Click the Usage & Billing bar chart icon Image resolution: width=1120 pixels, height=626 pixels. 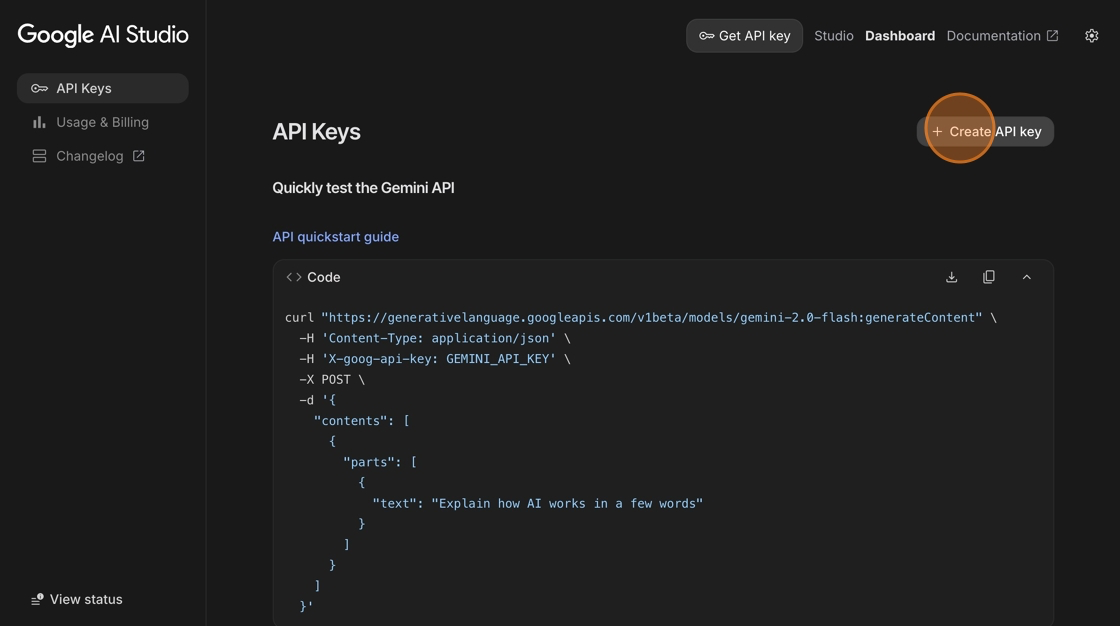coord(39,122)
